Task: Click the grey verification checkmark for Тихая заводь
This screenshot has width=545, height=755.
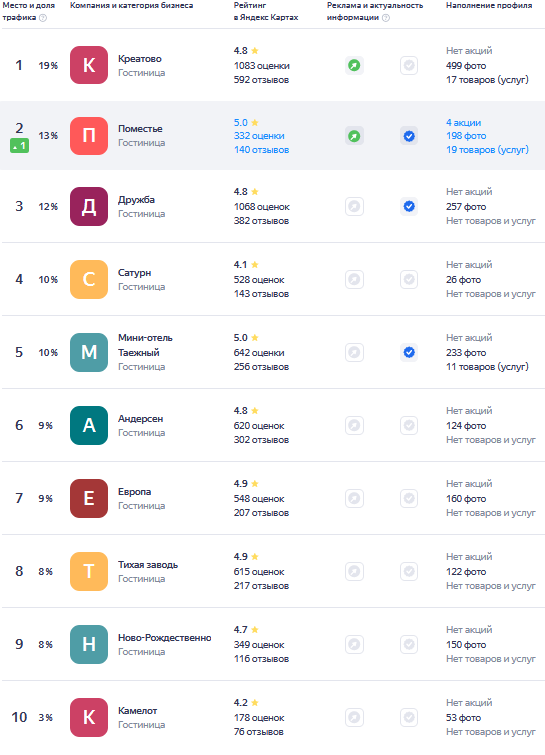Action: click(409, 571)
